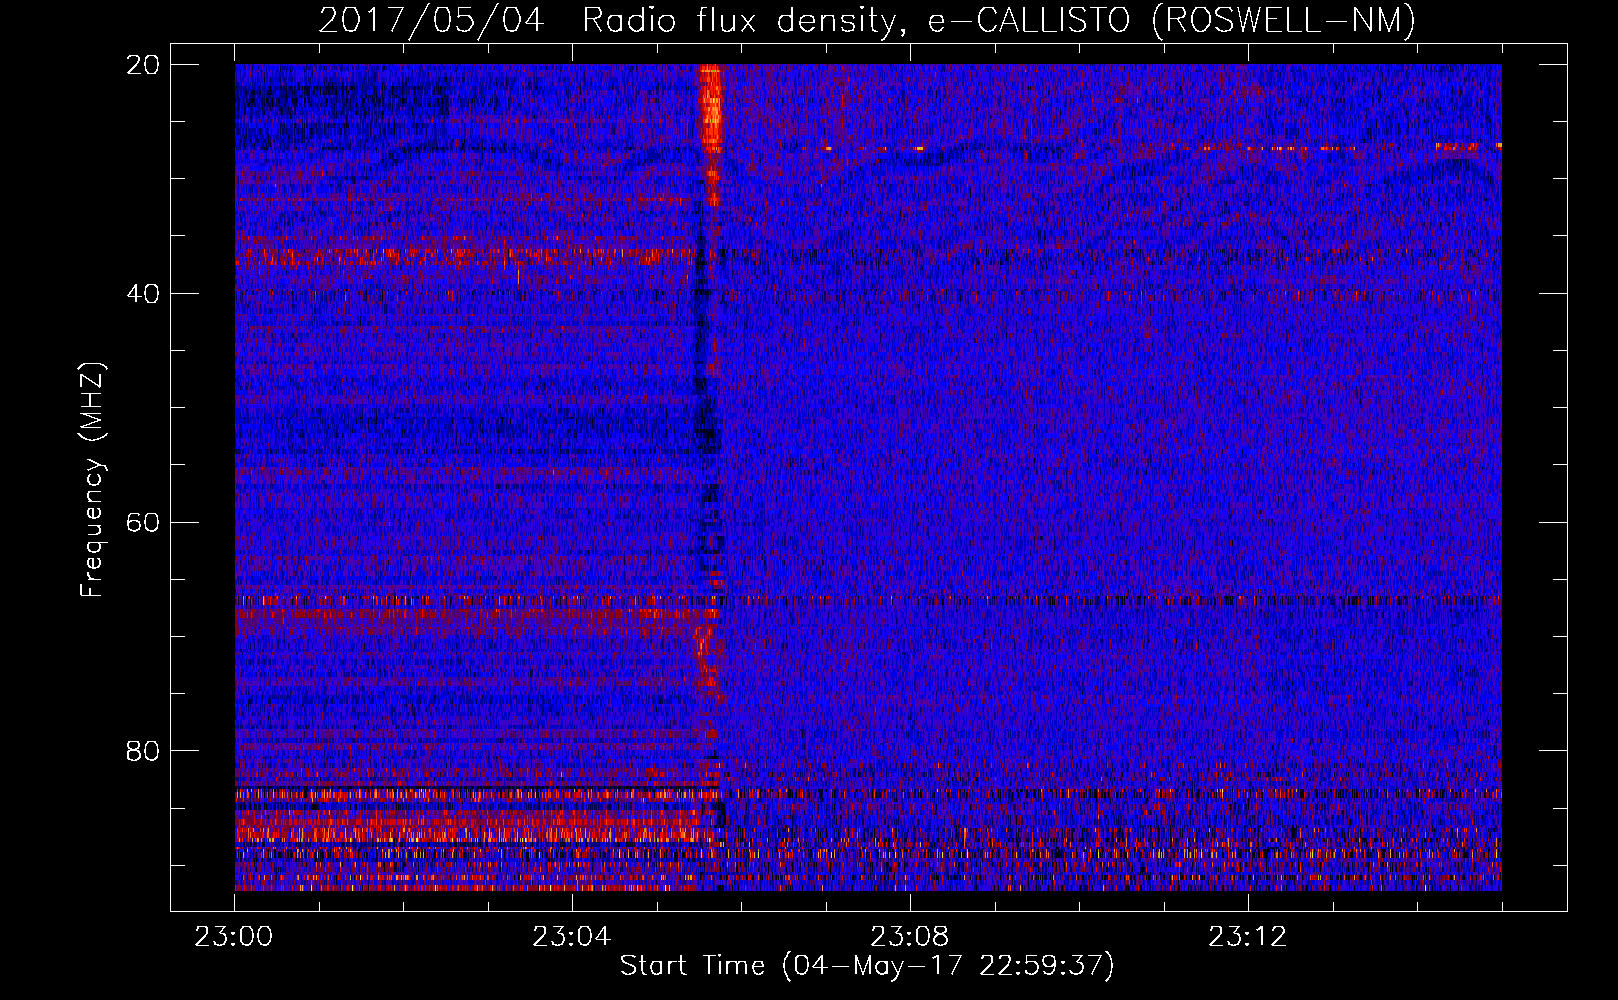Click the 23:04 time tick label
The height and width of the screenshot is (1000, 1618).
coord(572,937)
